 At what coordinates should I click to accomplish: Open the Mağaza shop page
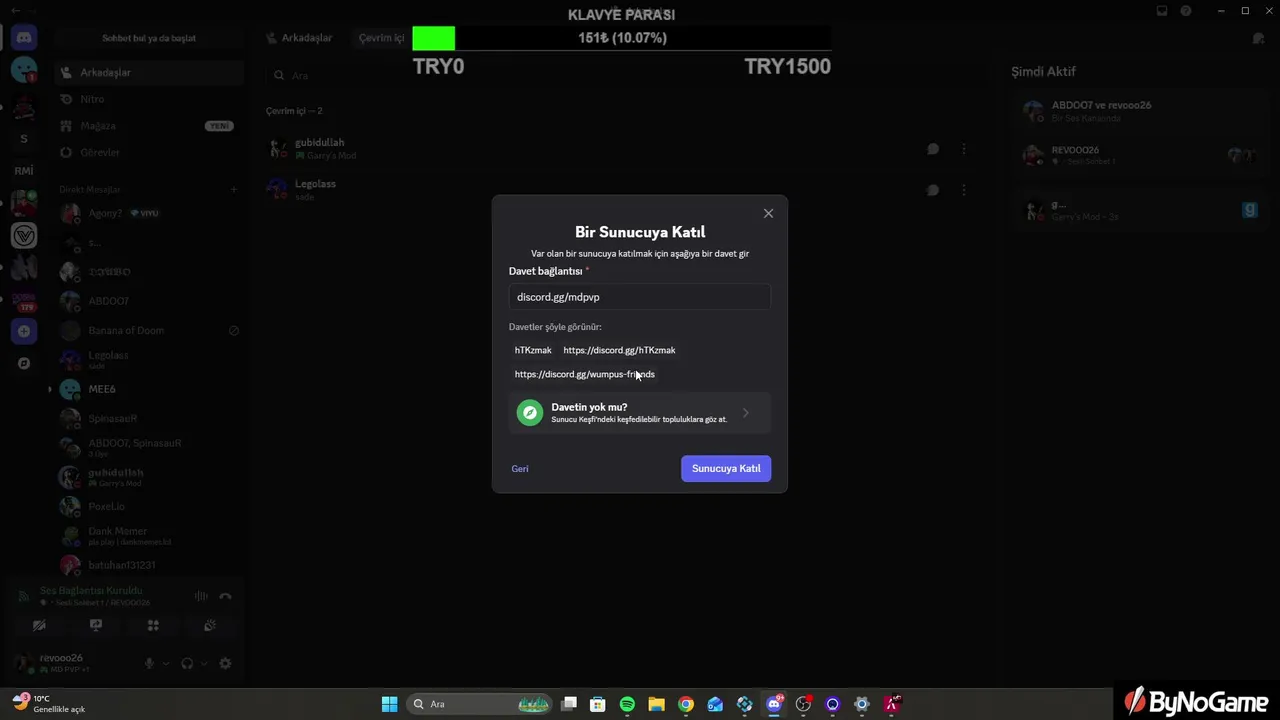point(149,126)
